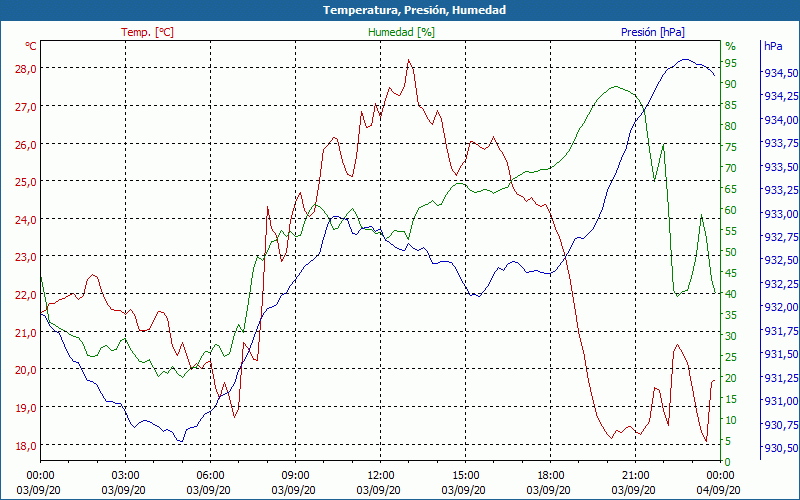800x500 pixels.
Task: Click the 934,25 pressure axis value
Action: click(x=781, y=96)
